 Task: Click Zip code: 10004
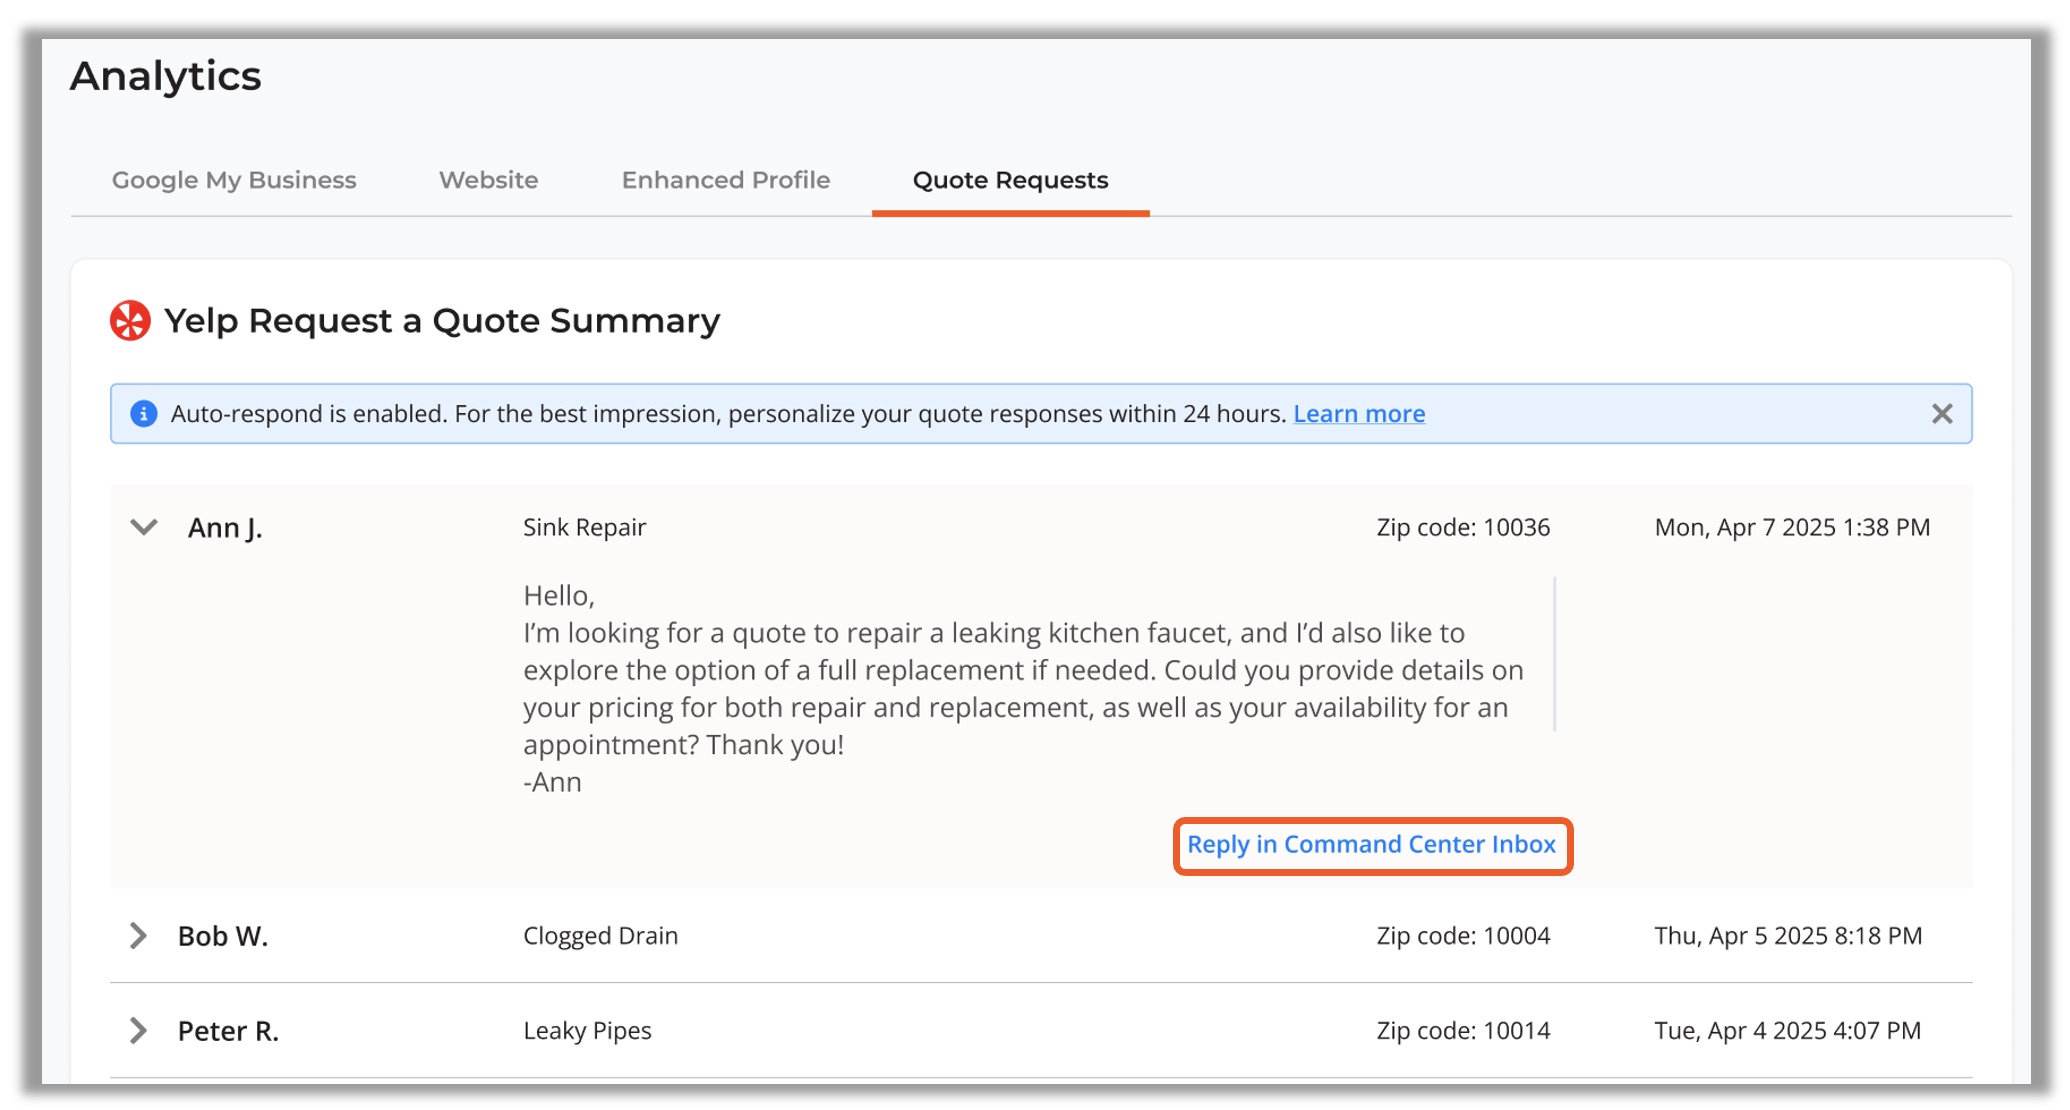point(1463,936)
